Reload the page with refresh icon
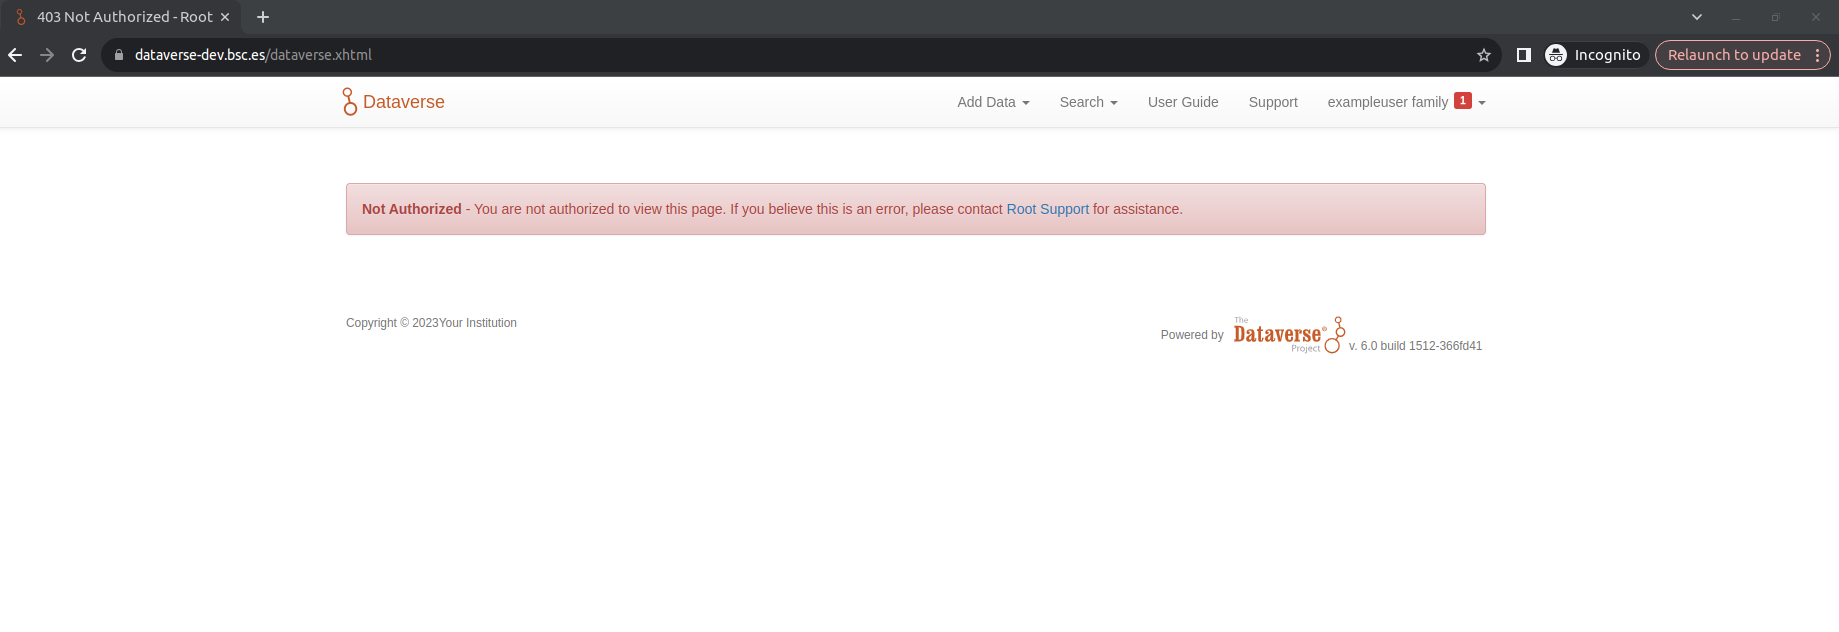Image resolution: width=1839 pixels, height=632 pixels. 79,55
